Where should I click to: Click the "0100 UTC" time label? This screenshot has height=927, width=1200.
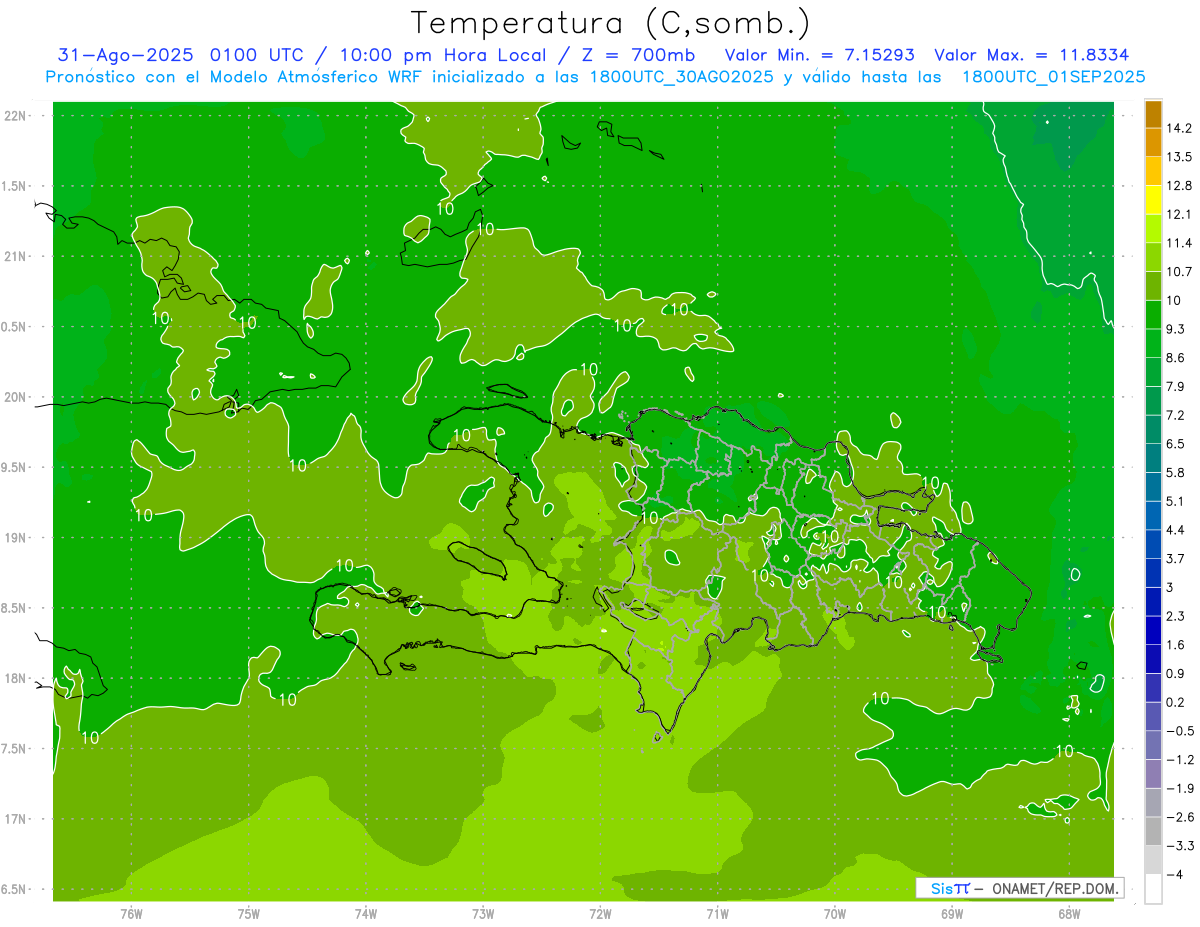256,55
